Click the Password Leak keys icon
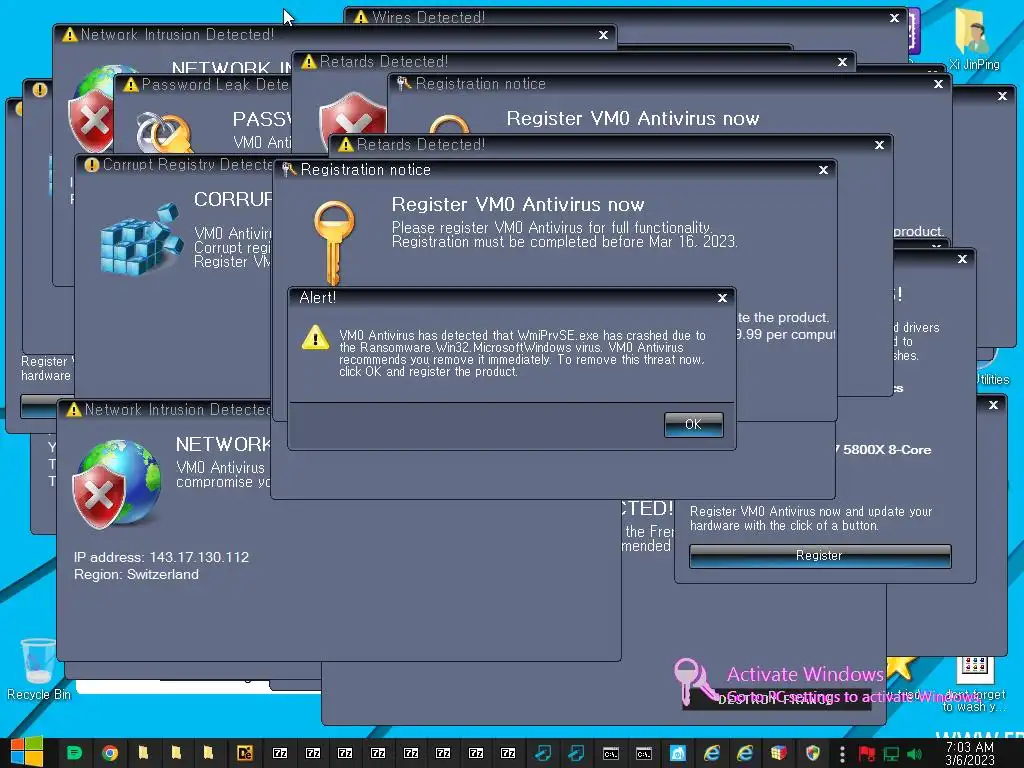1024x768 pixels. pos(164,132)
